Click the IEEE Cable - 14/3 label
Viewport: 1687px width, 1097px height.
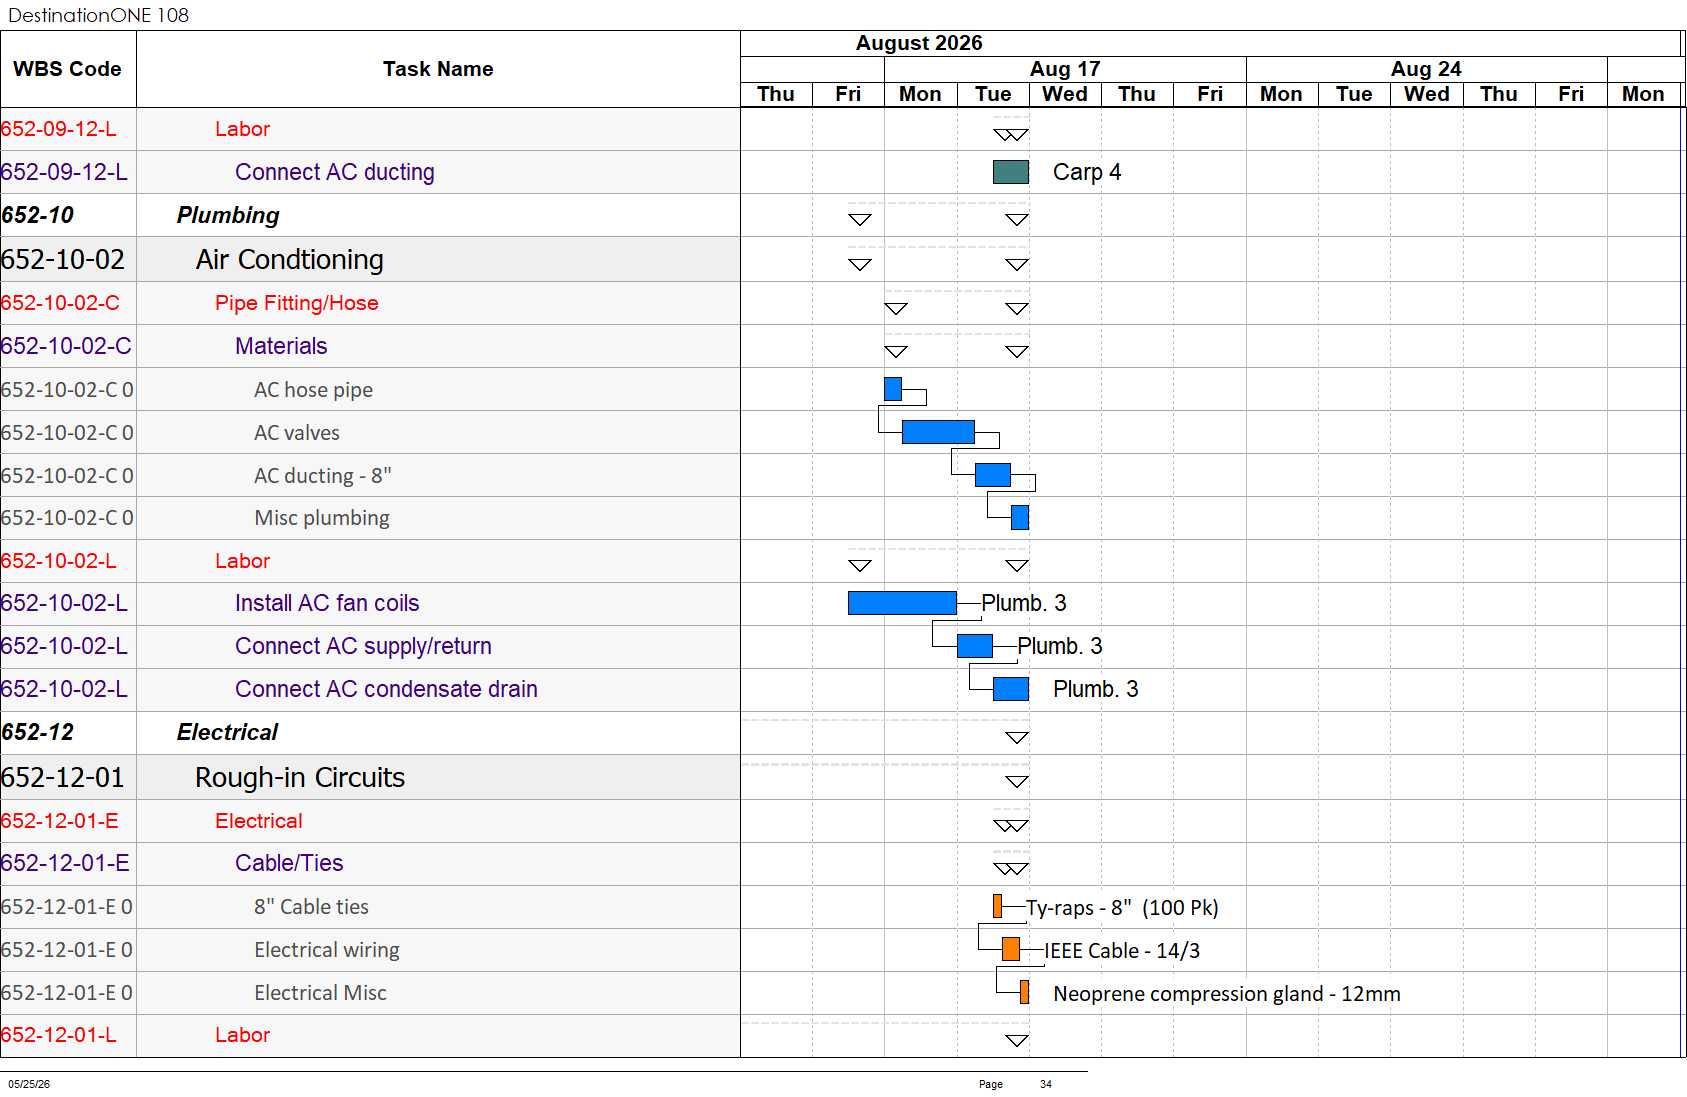point(1122,951)
